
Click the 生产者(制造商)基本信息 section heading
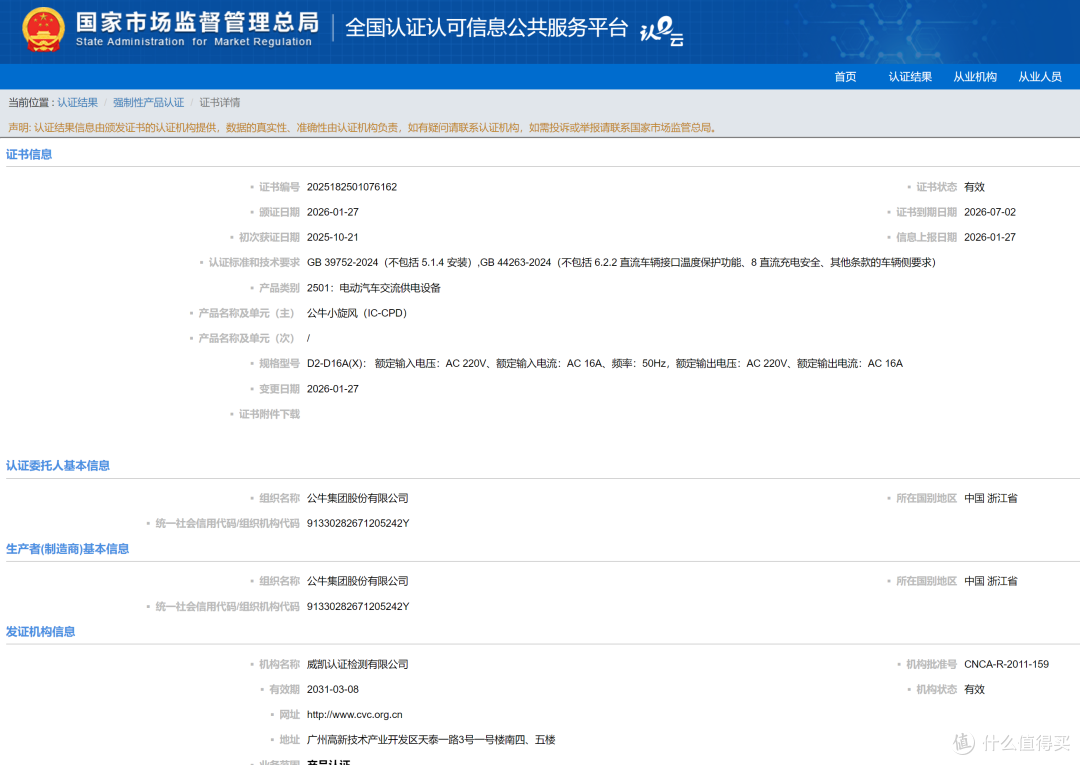[68, 549]
